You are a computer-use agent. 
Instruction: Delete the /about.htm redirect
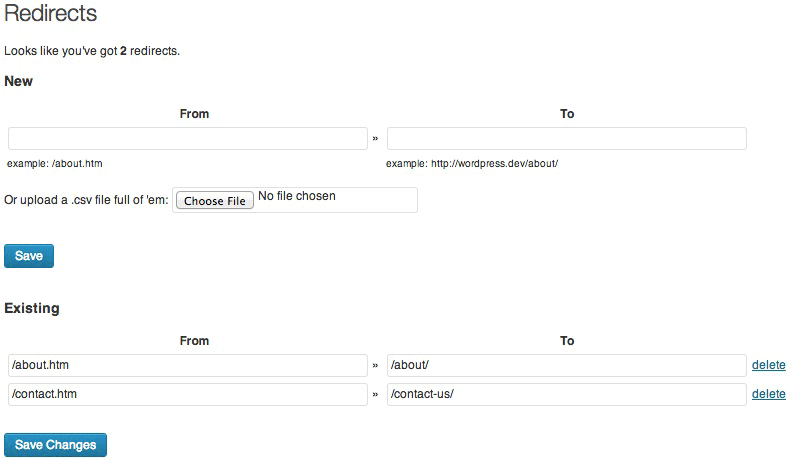[x=768, y=365]
